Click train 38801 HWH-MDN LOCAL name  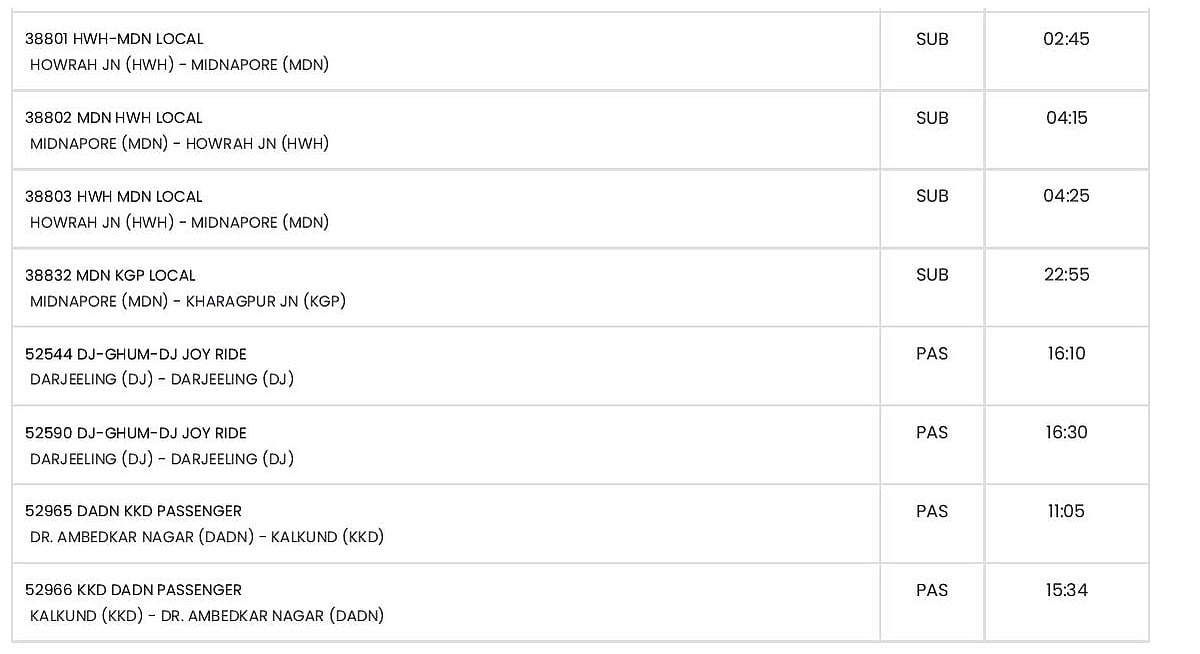click(x=114, y=39)
